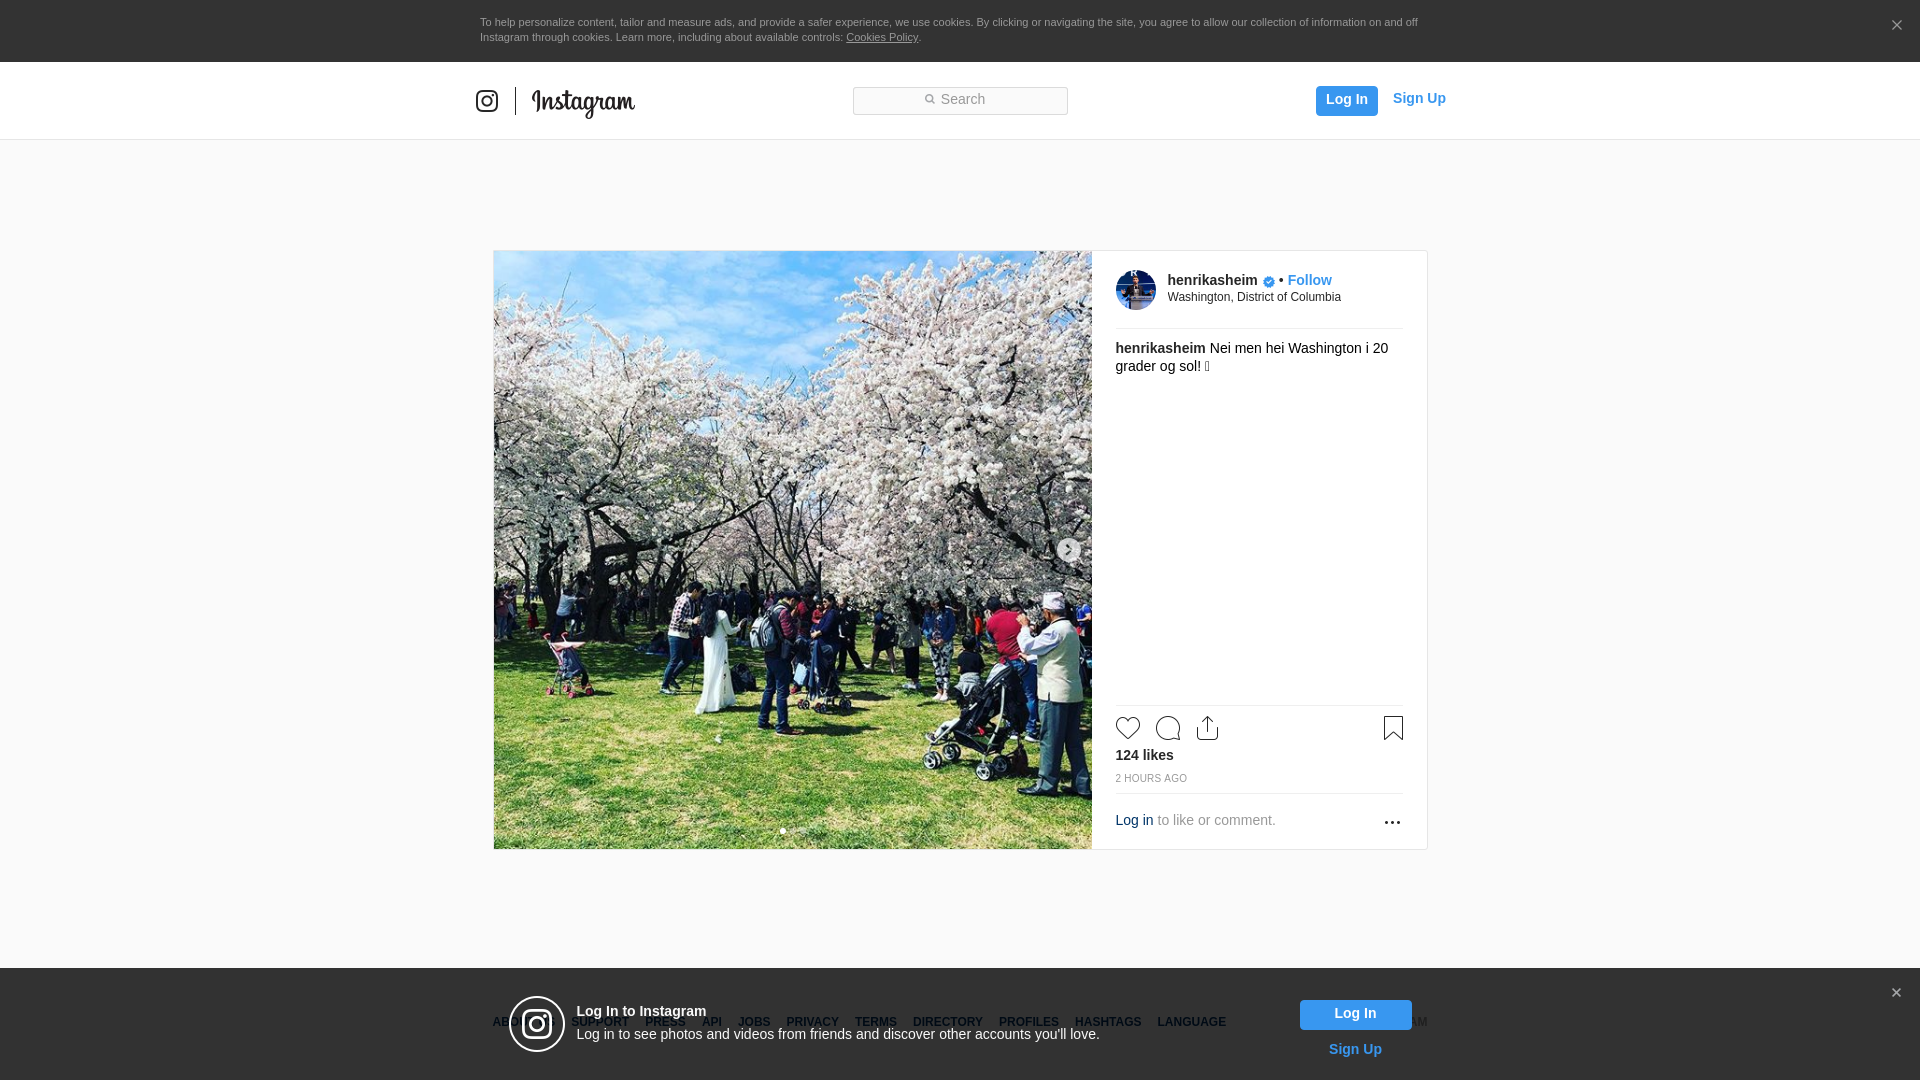
Task: Close the bottom Log In to Instagram banner
Action: click(1896, 993)
